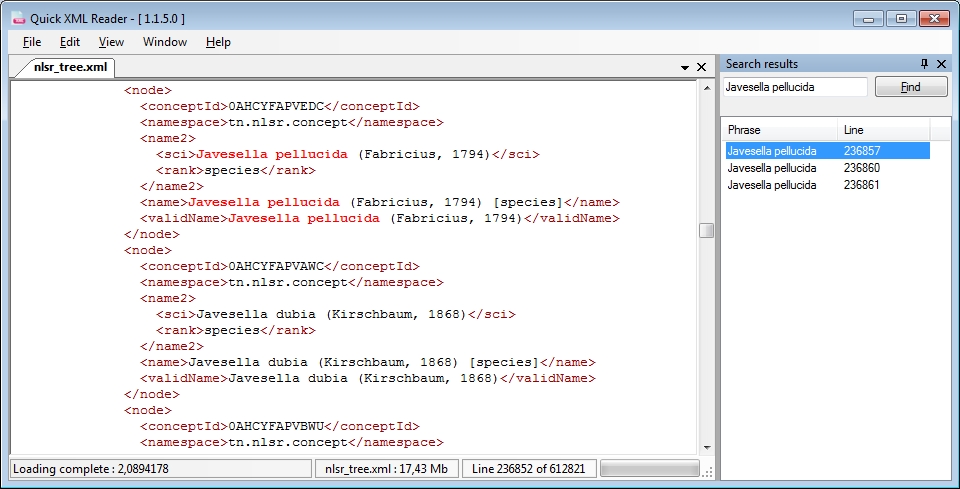The image size is (960, 489).
Task: Click 'Line 236852 of 612821' status entry
Action: click(529, 469)
